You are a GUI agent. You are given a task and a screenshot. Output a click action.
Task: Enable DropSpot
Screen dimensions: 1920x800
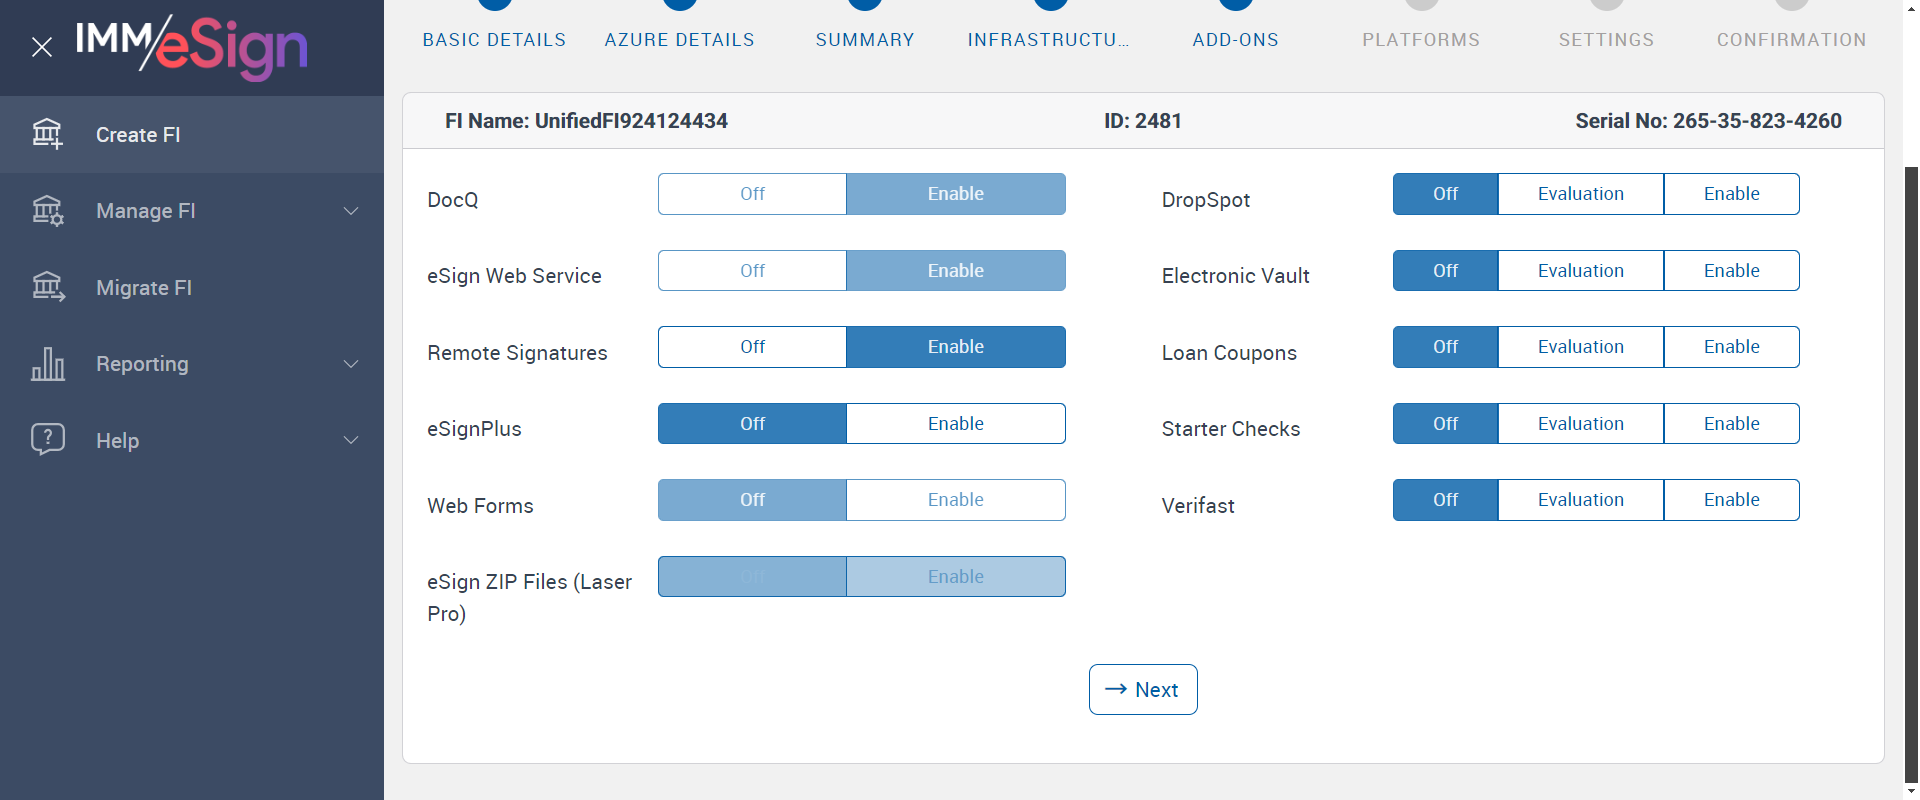coord(1732,194)
